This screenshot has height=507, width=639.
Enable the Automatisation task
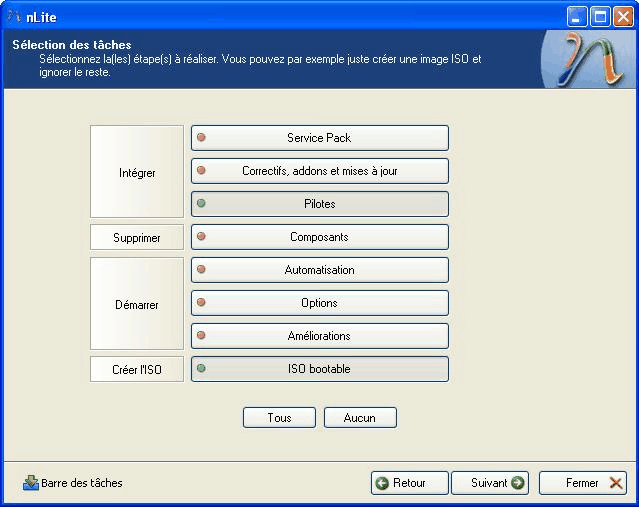[x=320, y=270]
